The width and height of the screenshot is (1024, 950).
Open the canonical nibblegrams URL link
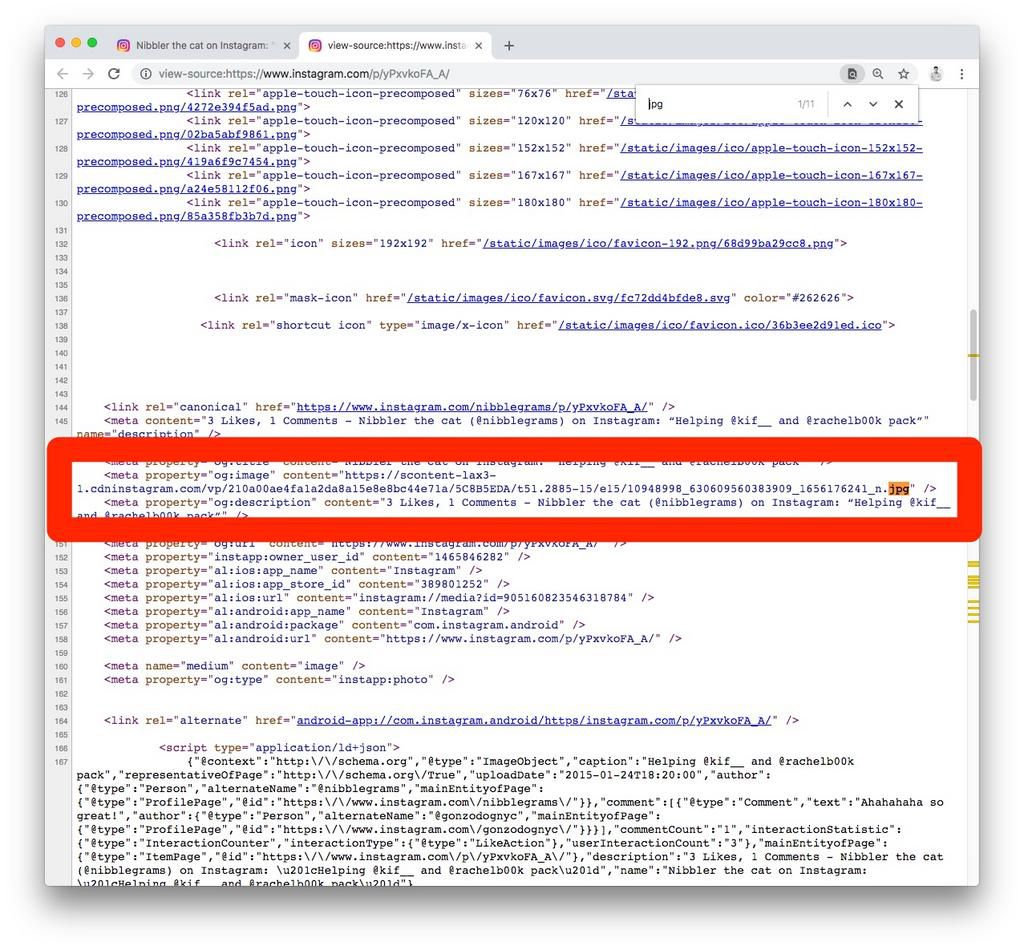[x=472, y=407]
